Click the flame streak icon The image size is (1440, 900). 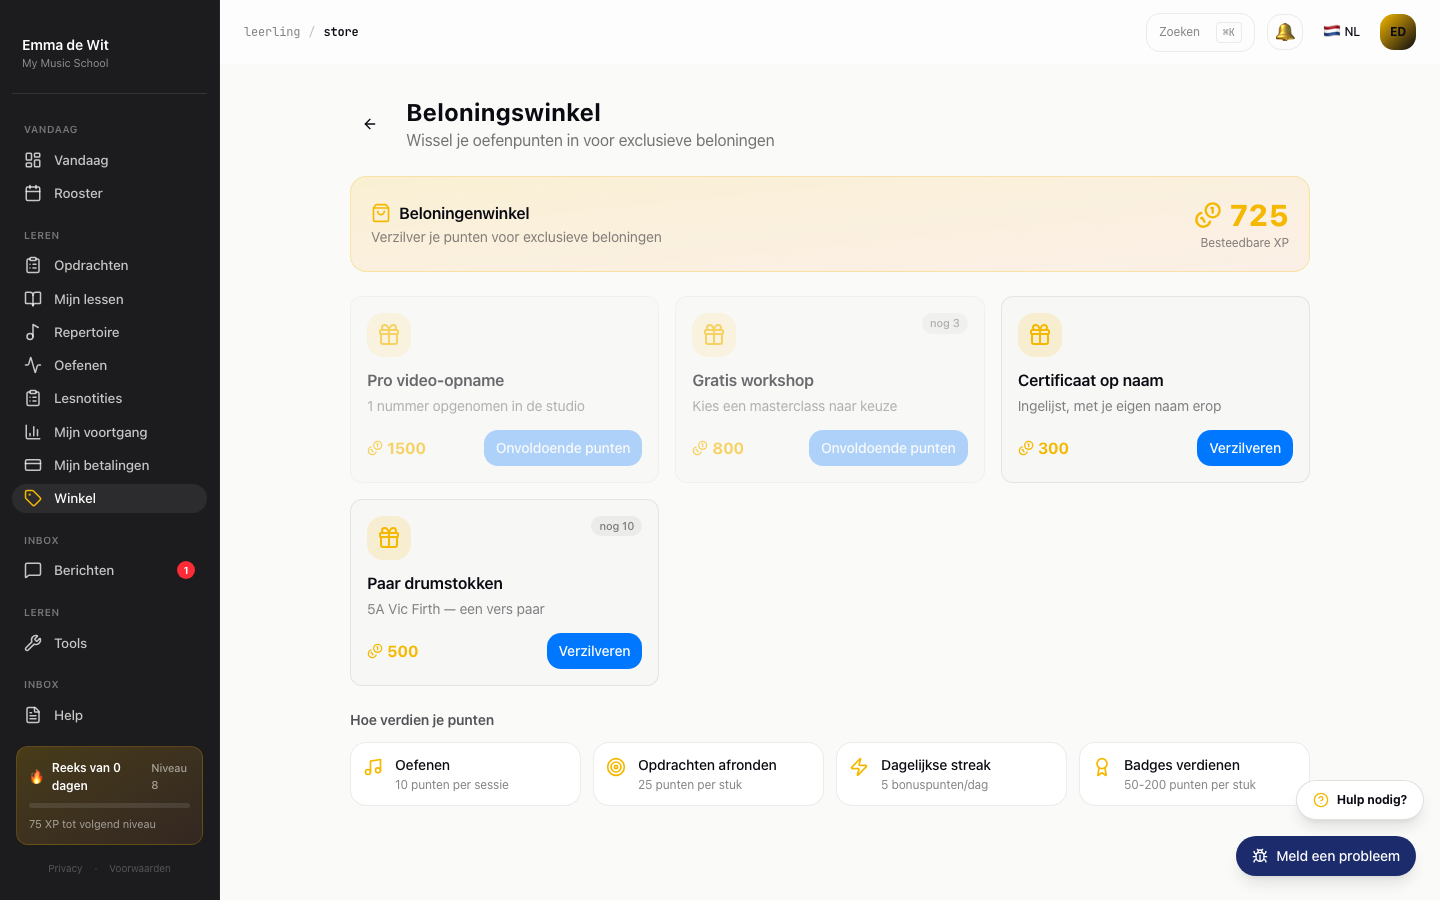tap(36, 776)
